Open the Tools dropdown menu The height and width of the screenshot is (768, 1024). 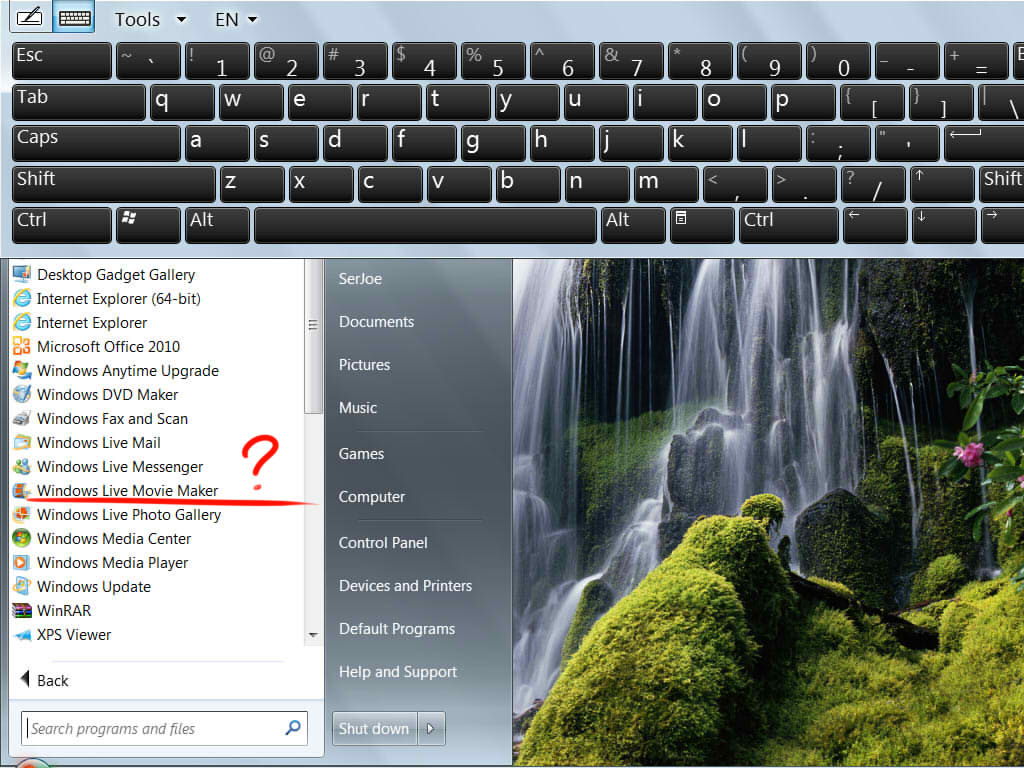tap(150, 20)
